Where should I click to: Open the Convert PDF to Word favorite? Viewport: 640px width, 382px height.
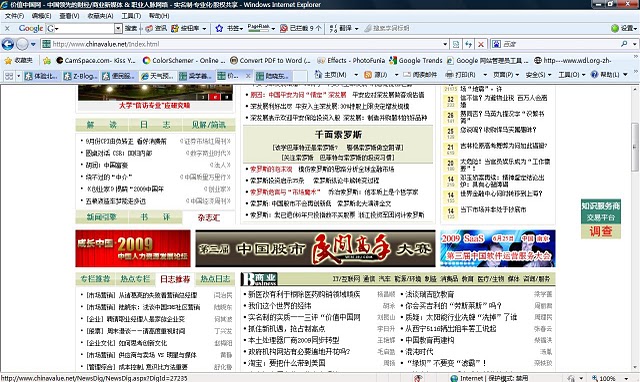(270, 60)
